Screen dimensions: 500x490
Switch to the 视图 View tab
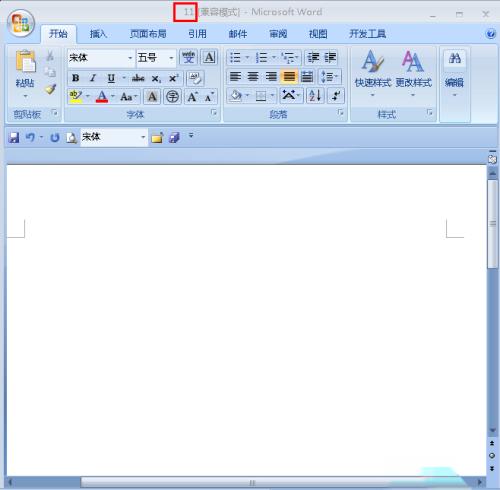coord(318,34)
